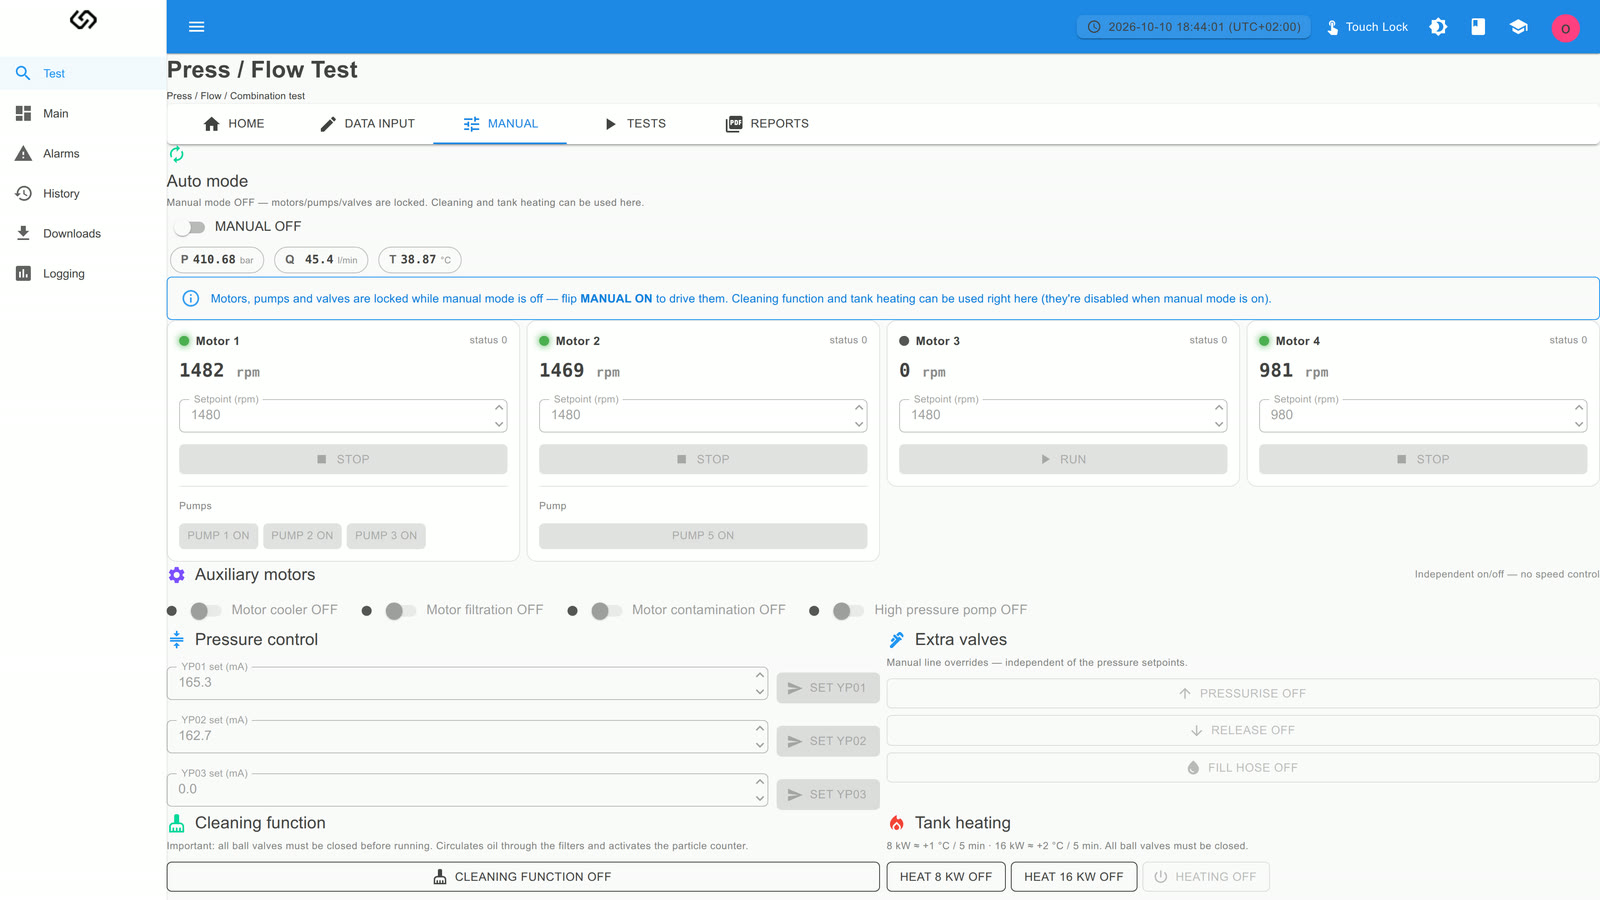Decrease YP03 set value with down arrow
Image resolution: width=1600 pixels, height=900 pixels.
[x=760, y=798]
